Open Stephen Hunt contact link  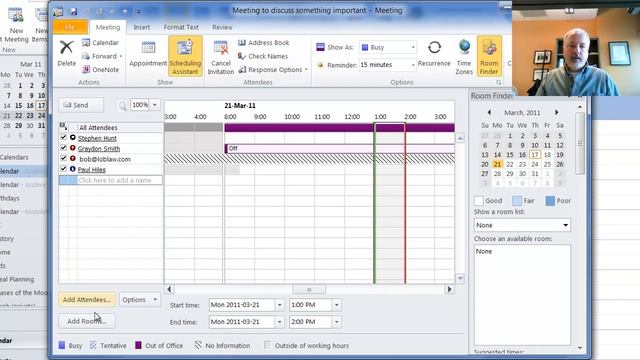click(x=97, y=138)
